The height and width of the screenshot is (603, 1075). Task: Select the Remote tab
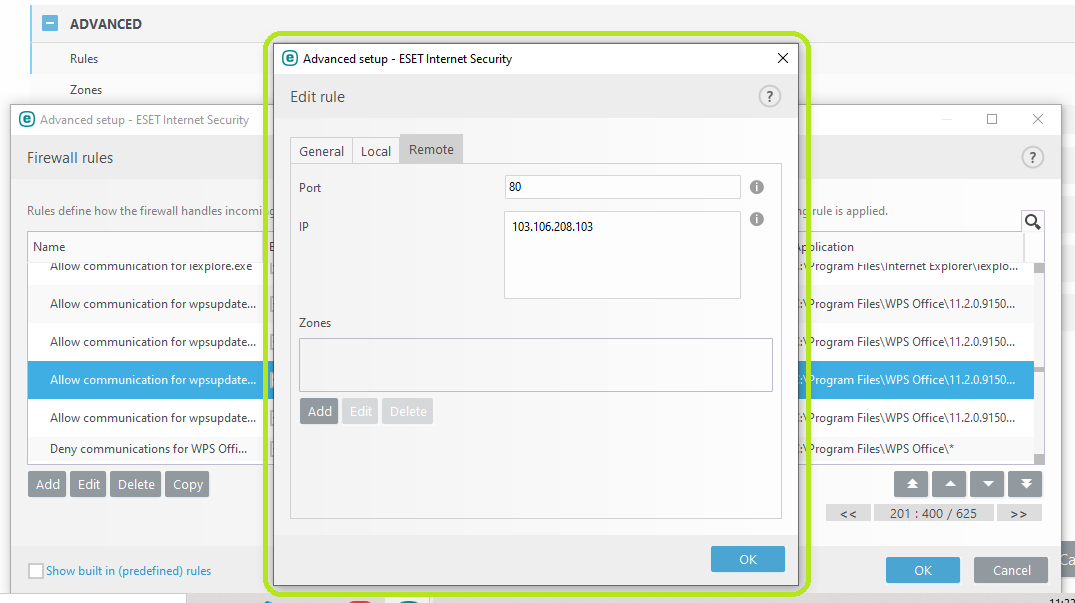pos(431,149)
